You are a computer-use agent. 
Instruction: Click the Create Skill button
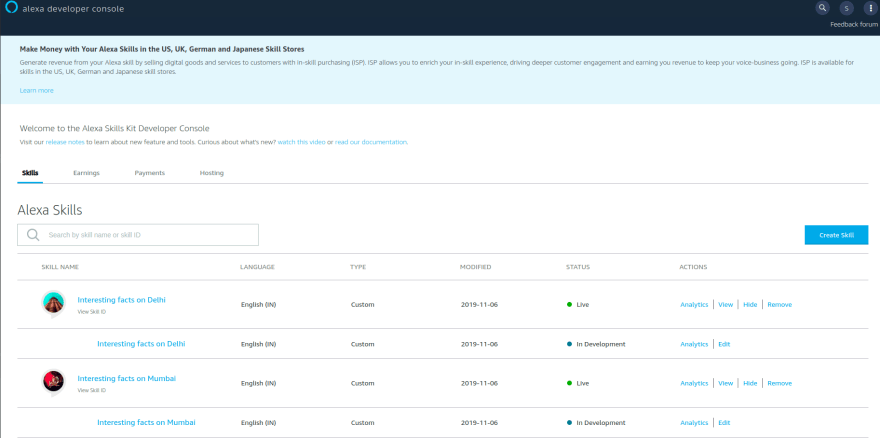pyautogui.click(x=836, y=235)
